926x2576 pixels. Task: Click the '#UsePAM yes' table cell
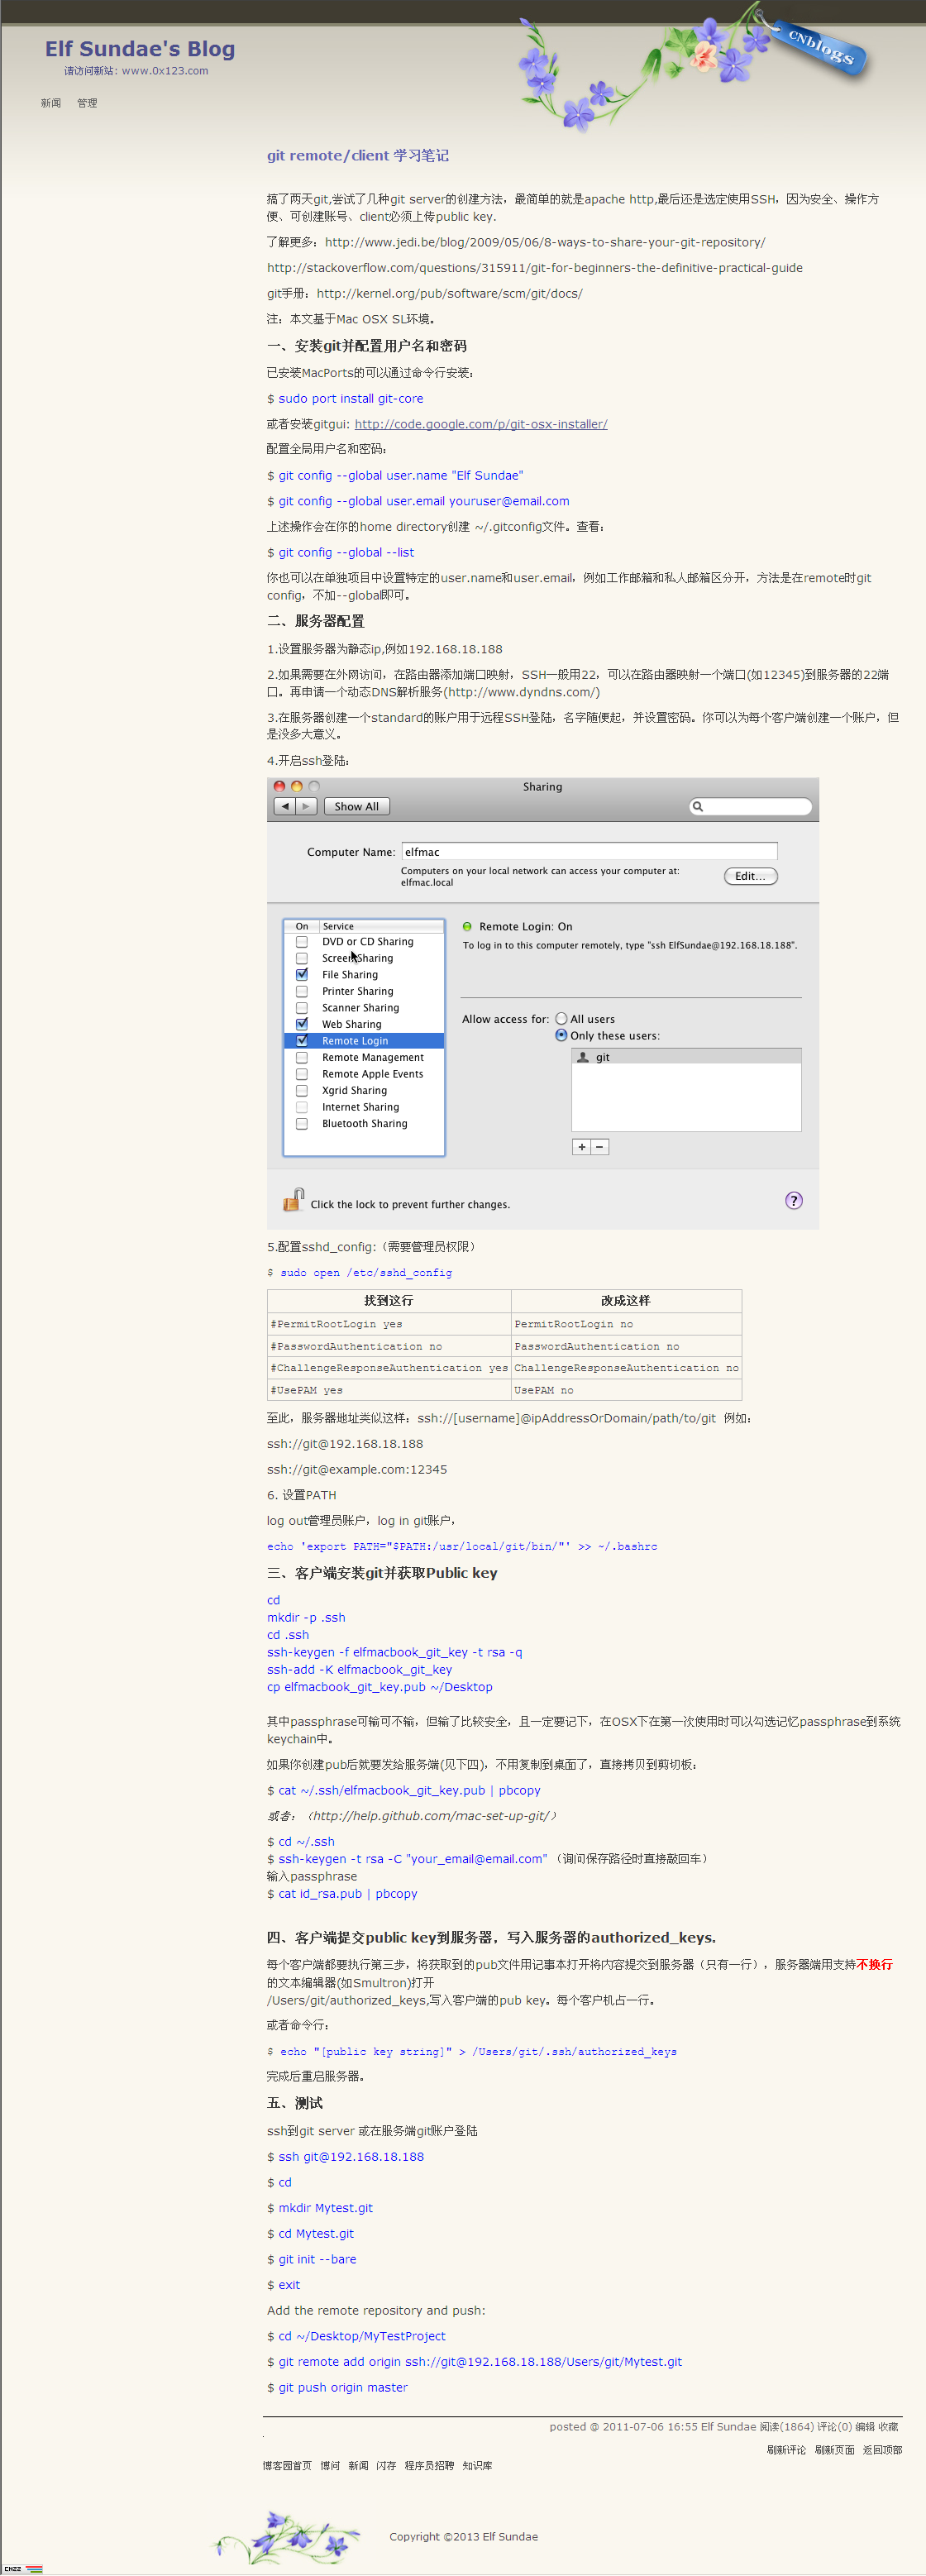(389, 1390)
